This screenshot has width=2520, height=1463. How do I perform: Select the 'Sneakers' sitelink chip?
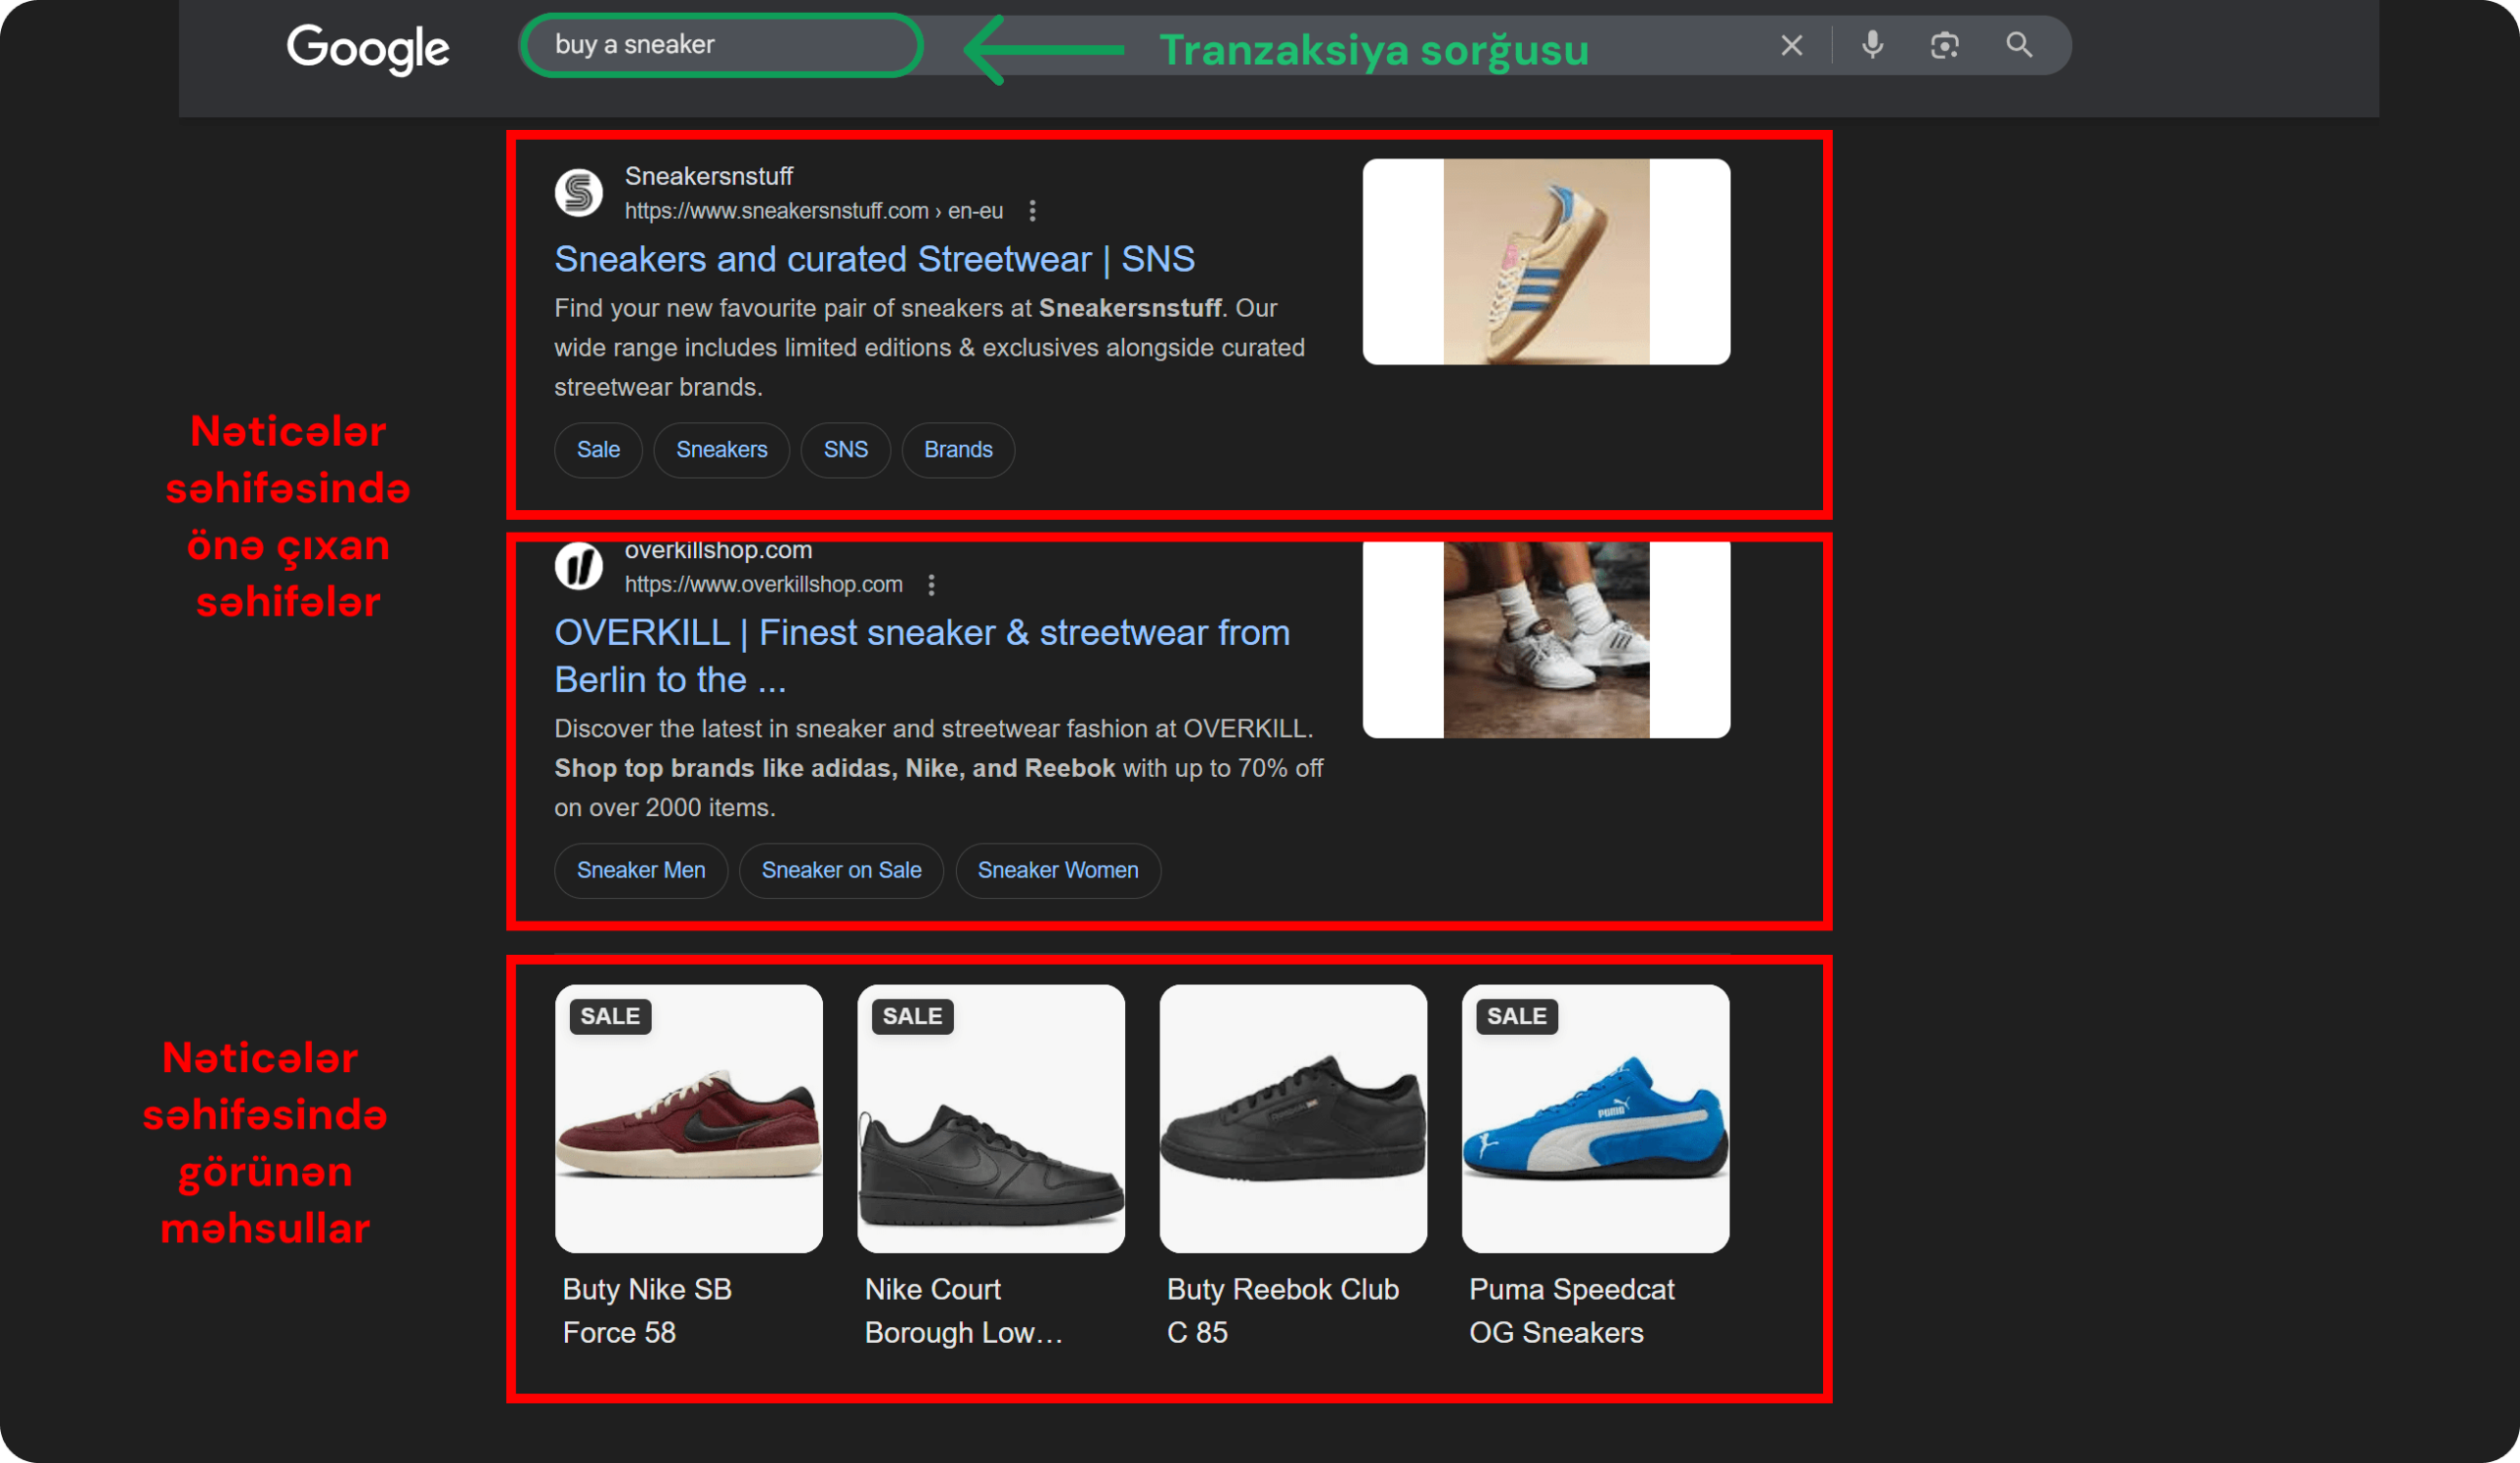[x=721, y=450]
